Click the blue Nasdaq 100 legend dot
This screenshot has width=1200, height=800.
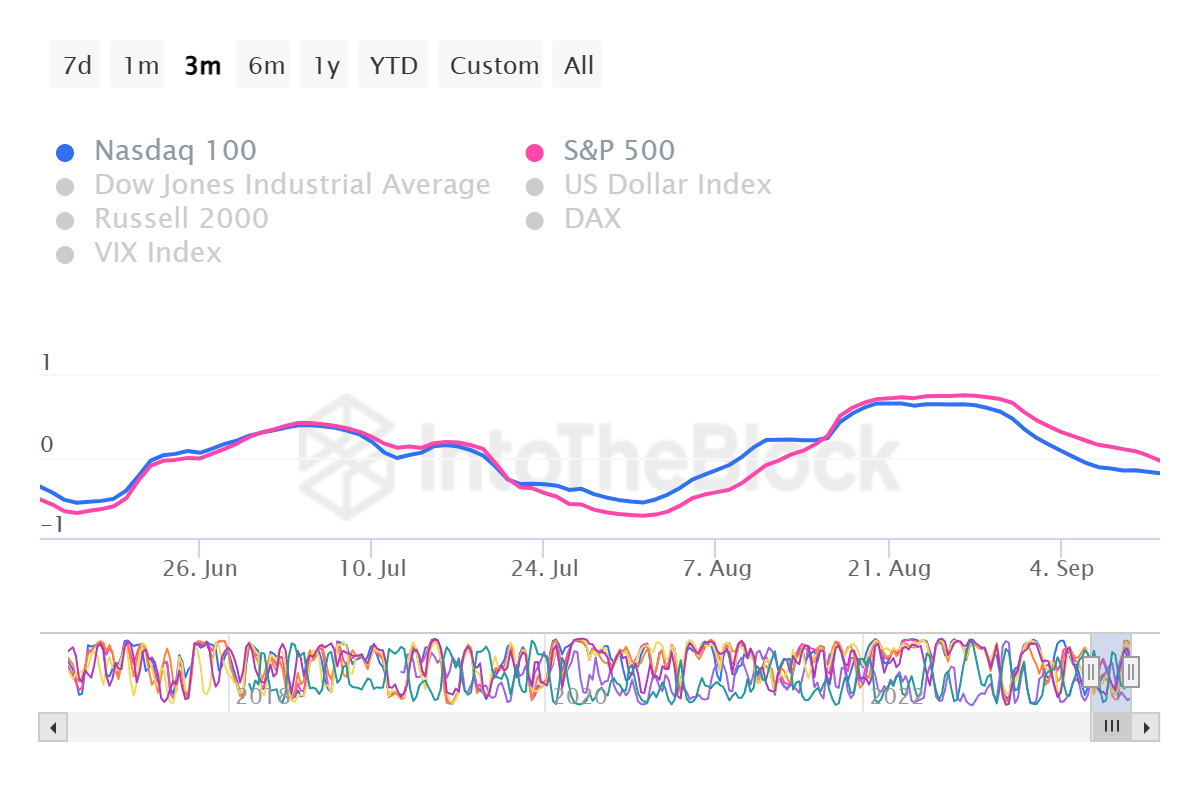coord(65,151)
